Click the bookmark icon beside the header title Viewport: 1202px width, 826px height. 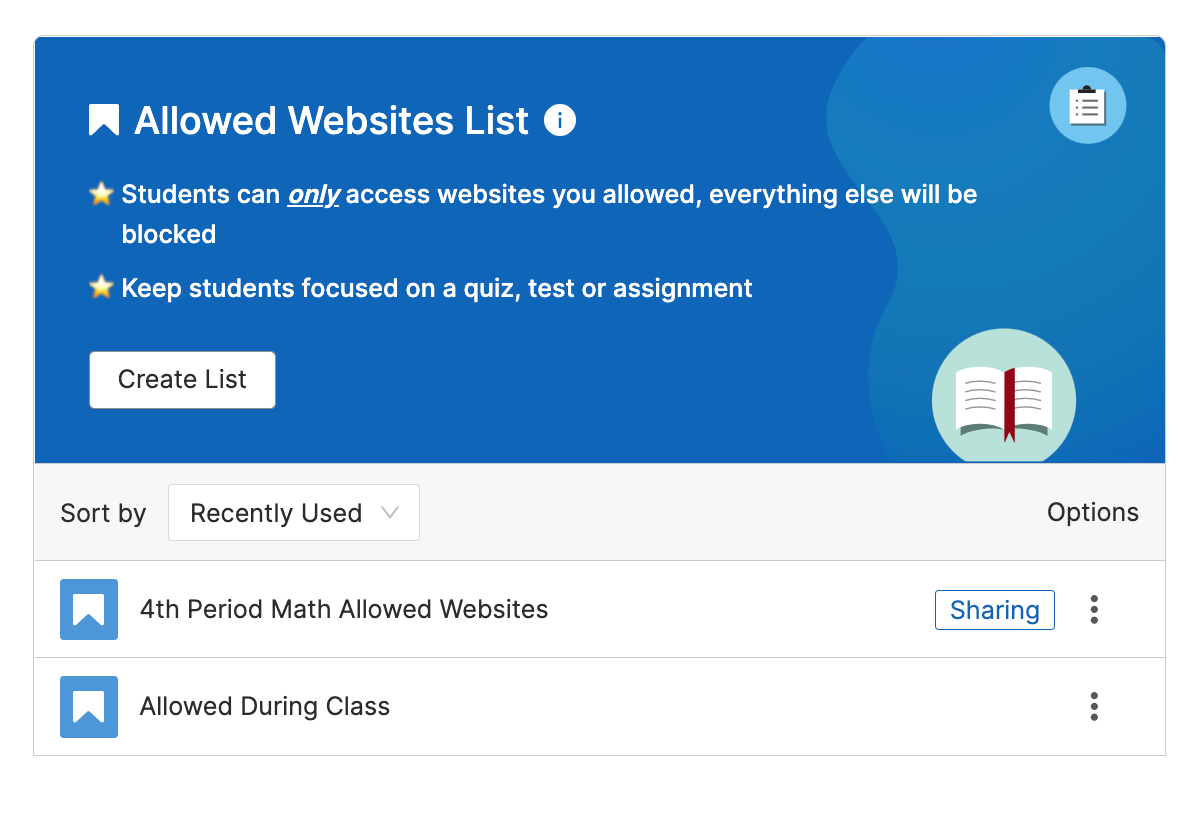pos(104,119)
